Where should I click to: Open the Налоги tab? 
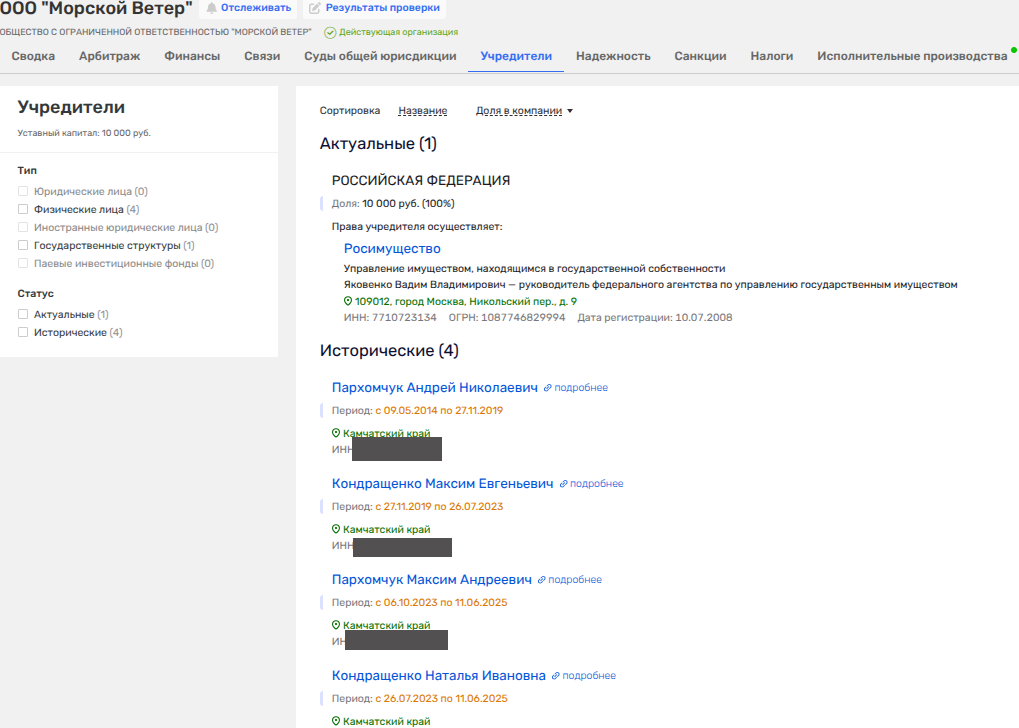[771, 56]
